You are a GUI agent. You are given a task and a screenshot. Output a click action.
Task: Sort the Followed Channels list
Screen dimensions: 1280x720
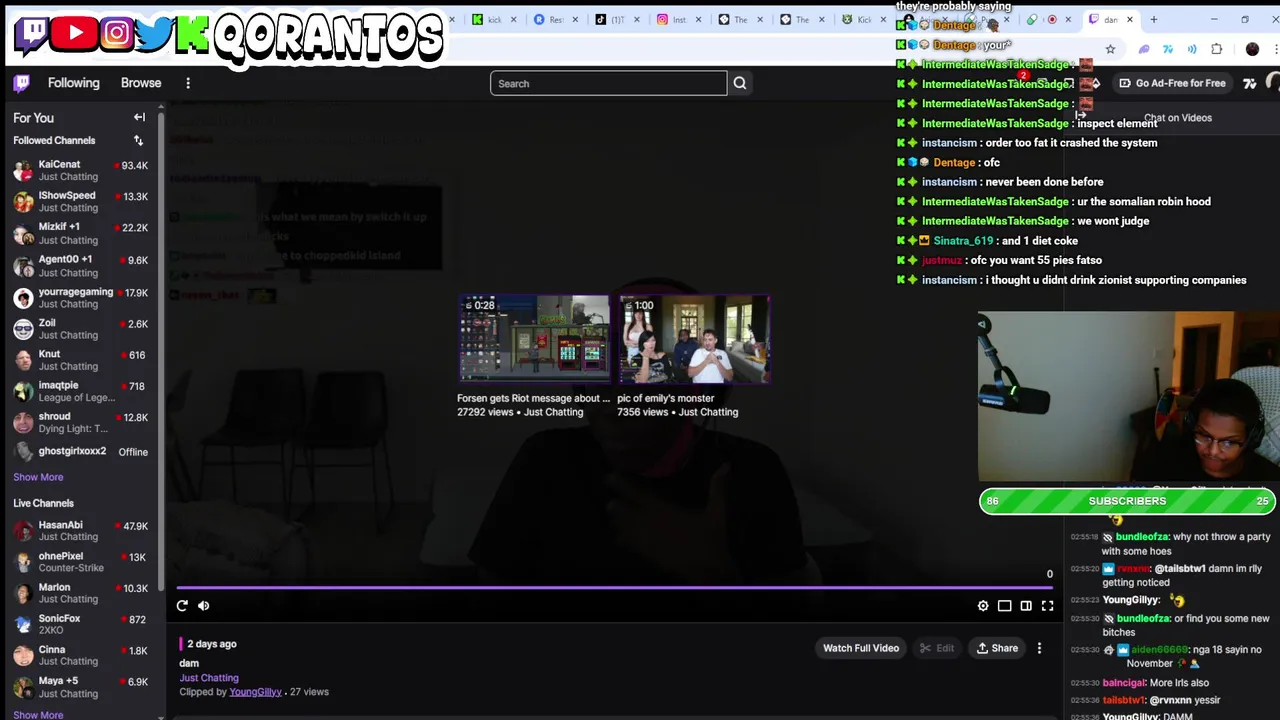coord(138,141)
